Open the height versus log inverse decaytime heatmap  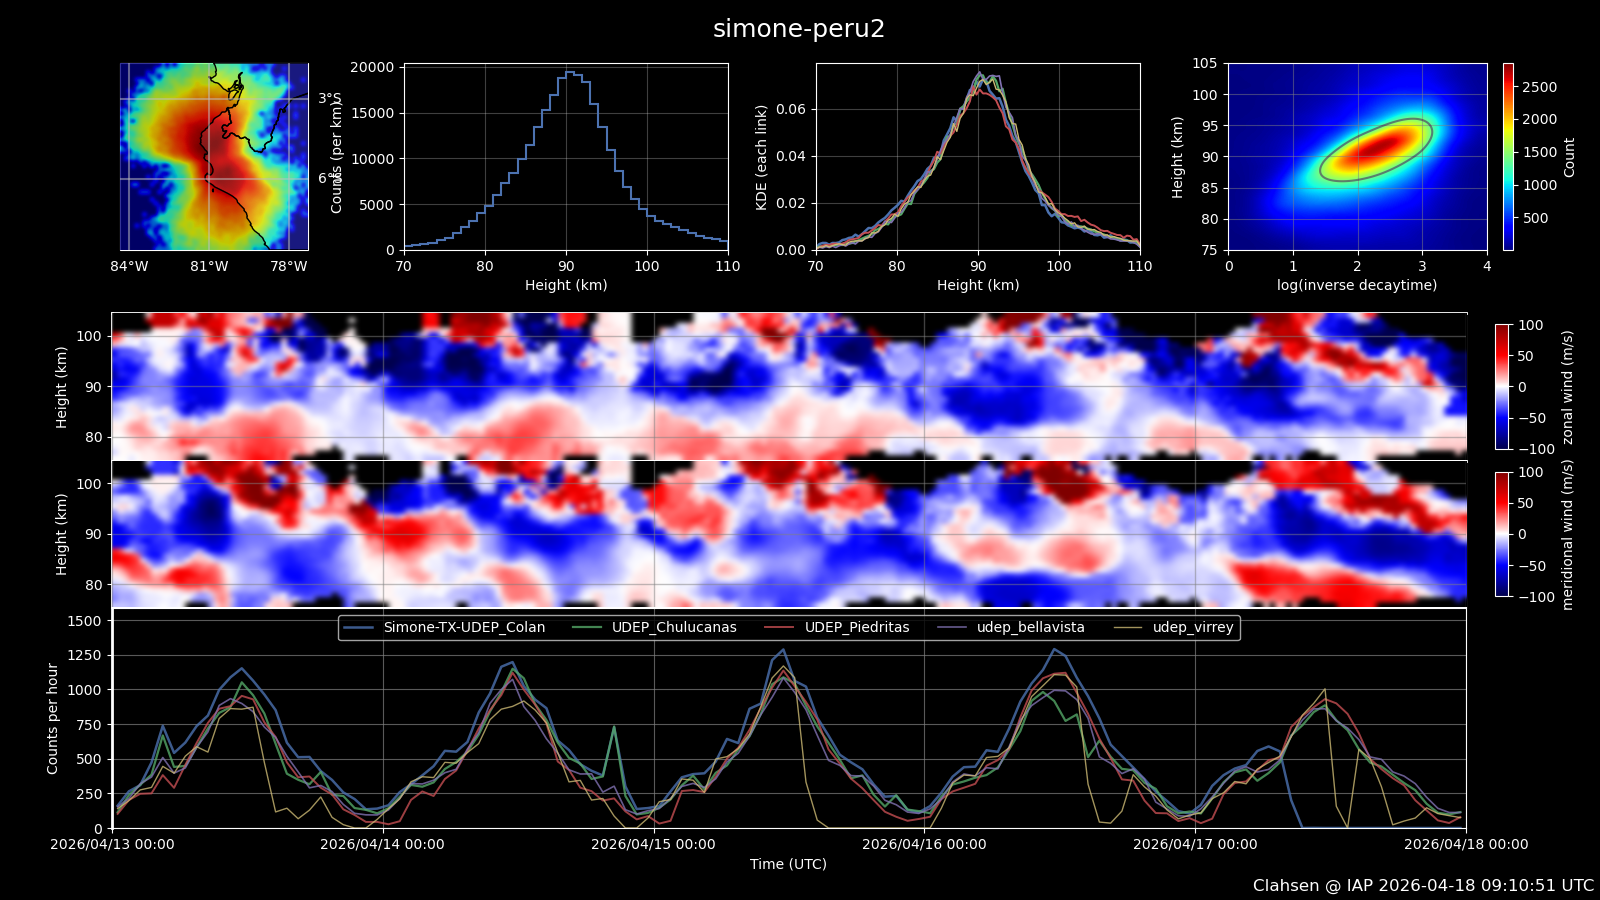coord(1357,157)
